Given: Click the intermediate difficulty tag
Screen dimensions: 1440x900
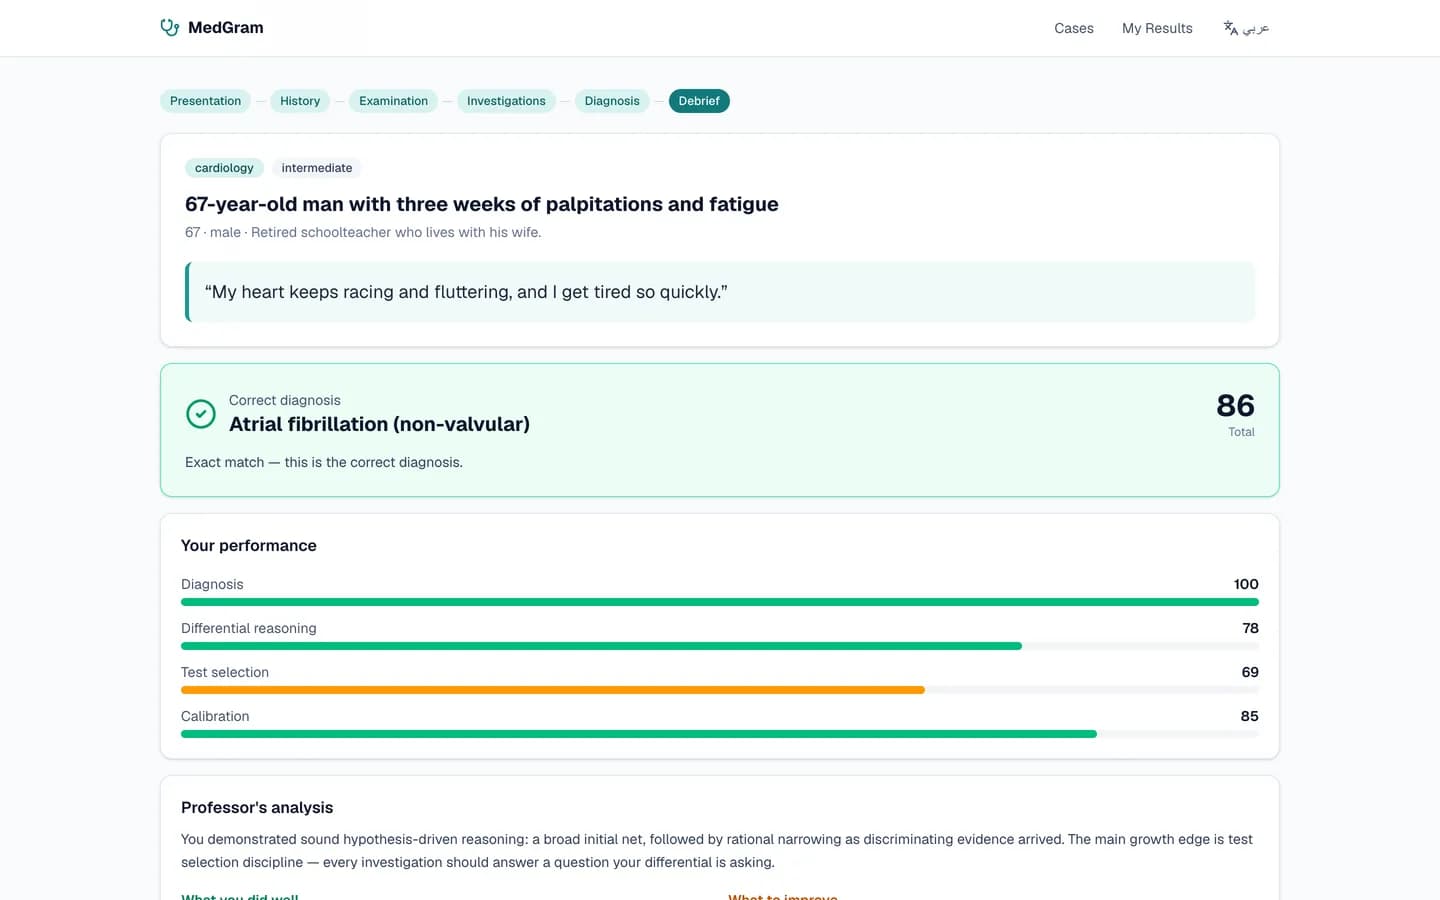Looking at the screenshot, I should 317,168.
